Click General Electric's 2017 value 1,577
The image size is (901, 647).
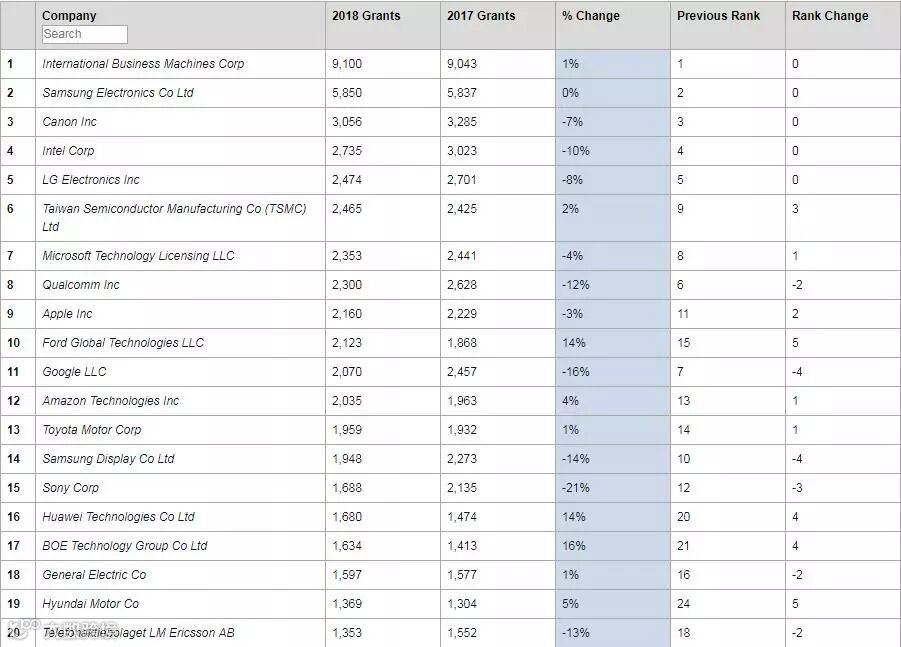pos(462,575)
